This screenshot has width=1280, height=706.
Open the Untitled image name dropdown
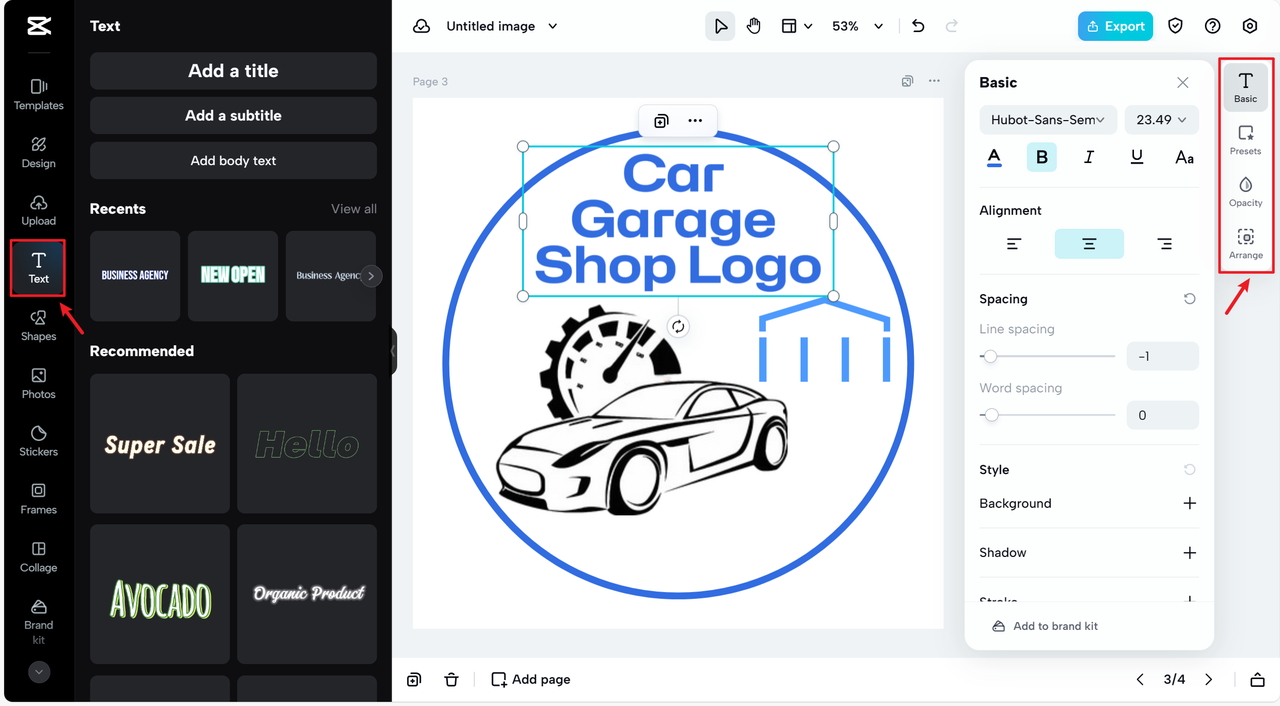click(x=502, y=26)
